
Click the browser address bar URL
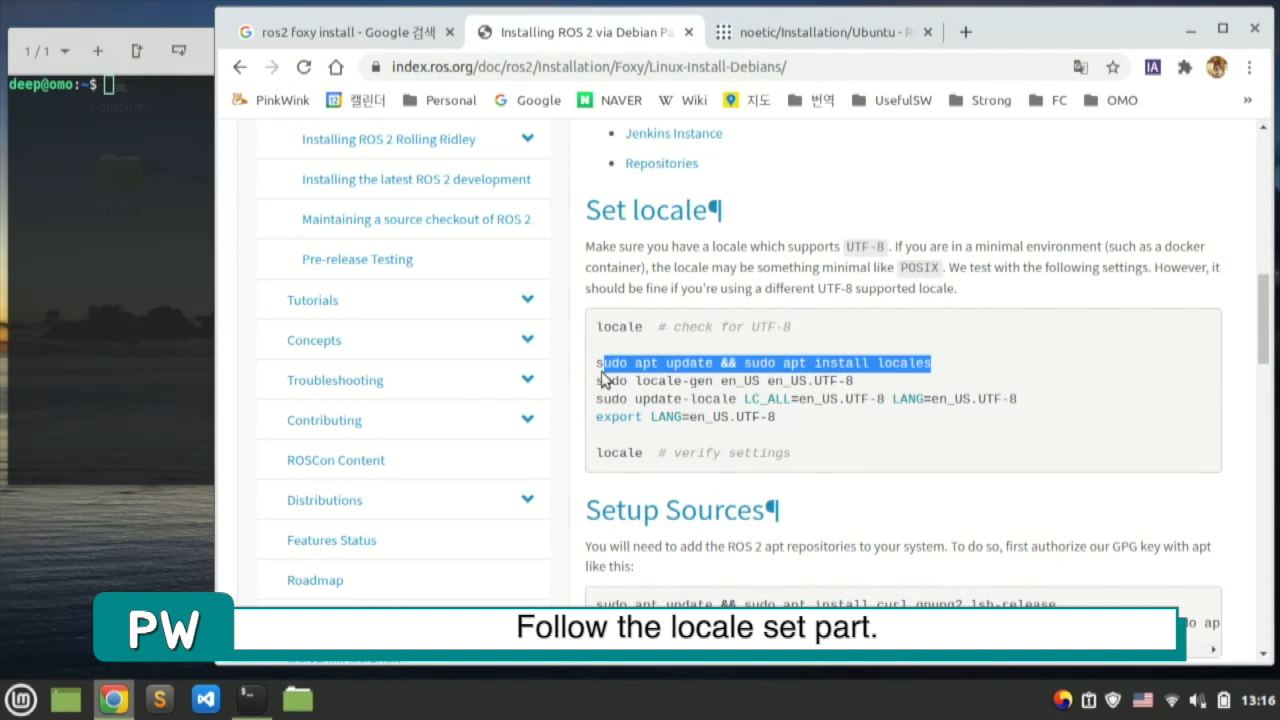588,67
